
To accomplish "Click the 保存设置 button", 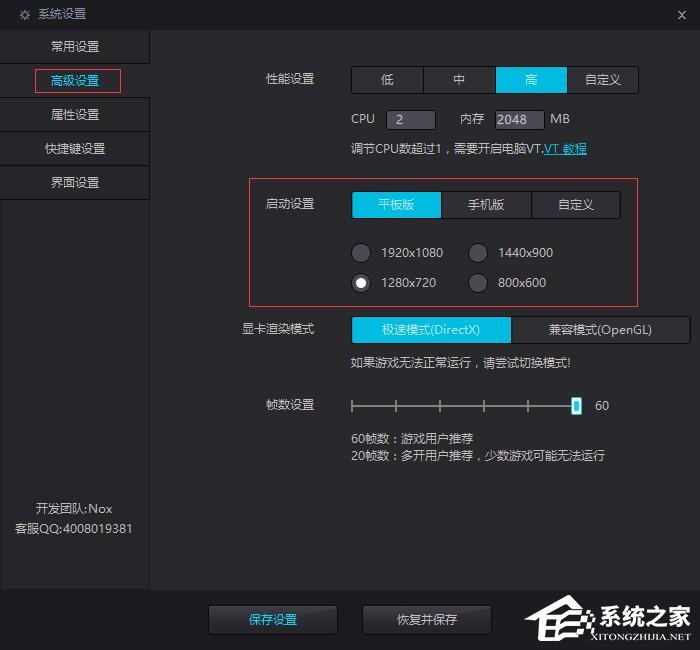I will [273, 620].
